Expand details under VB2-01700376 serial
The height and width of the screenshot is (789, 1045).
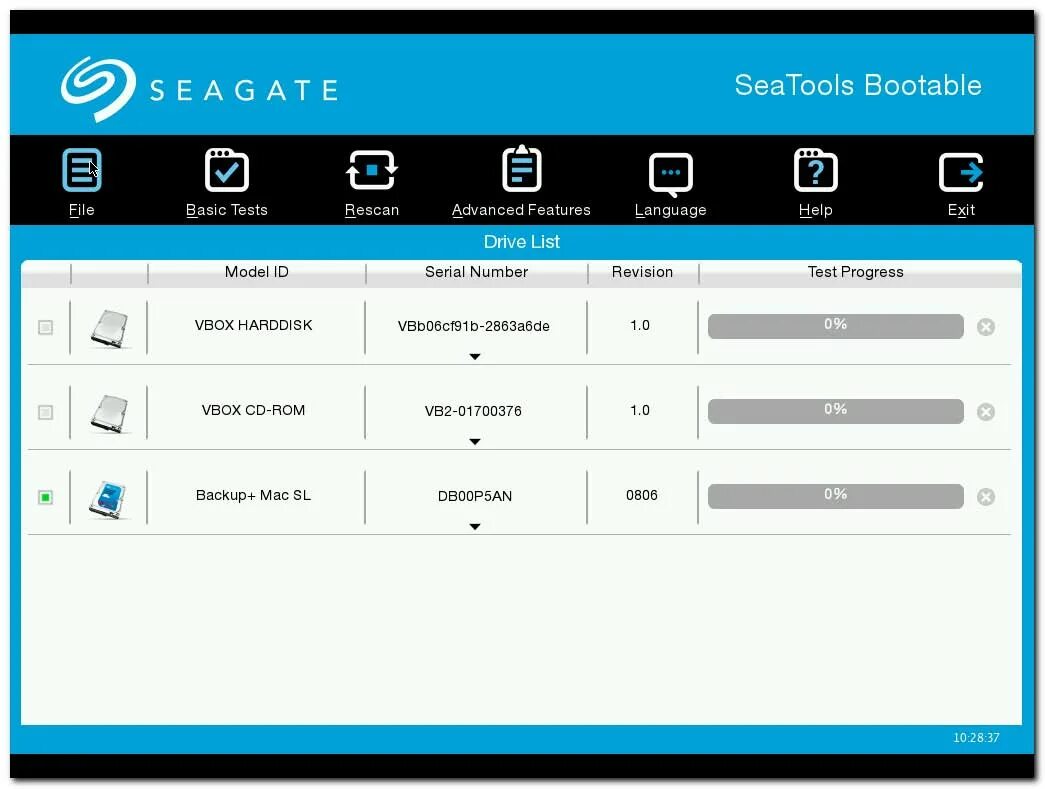pyautogui.click(x=475, y=442)
